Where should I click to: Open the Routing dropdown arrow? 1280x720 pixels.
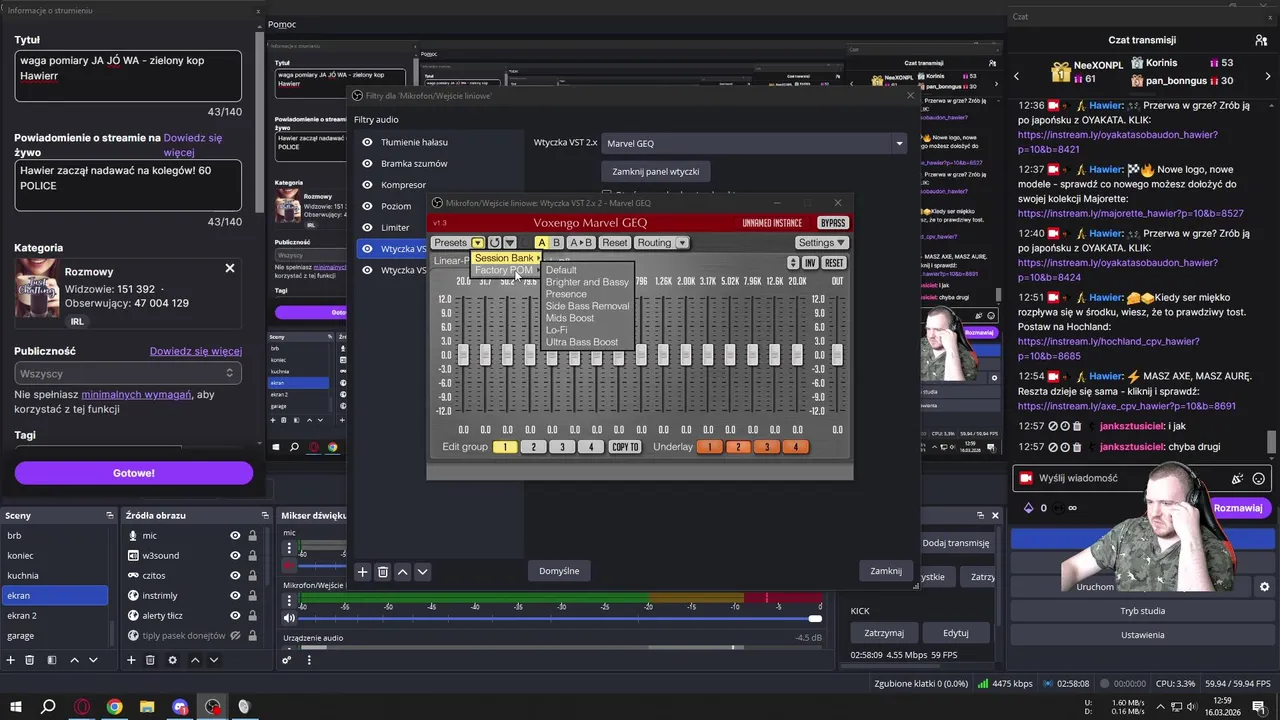coord(682,243)
